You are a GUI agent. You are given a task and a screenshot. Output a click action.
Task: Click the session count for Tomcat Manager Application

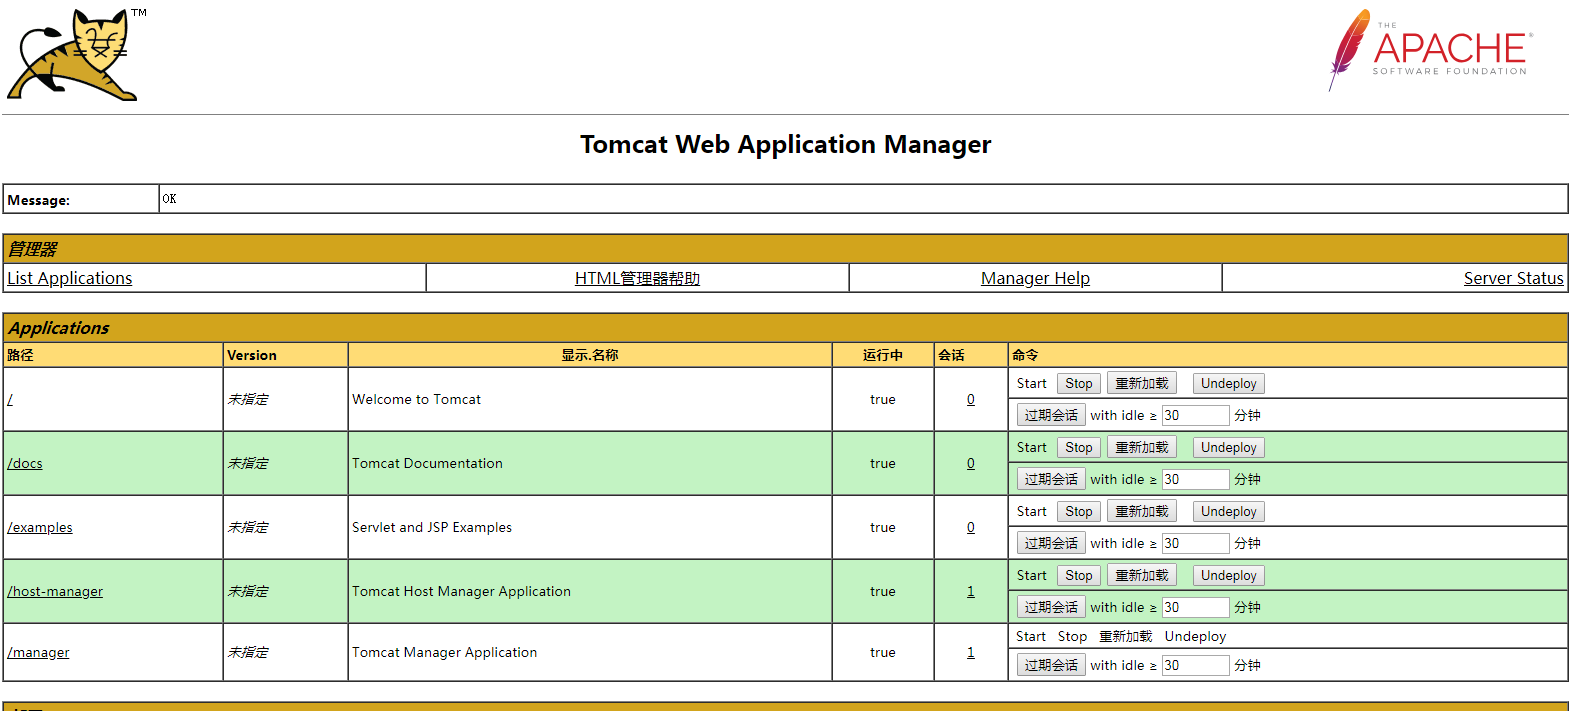(971, 652)
